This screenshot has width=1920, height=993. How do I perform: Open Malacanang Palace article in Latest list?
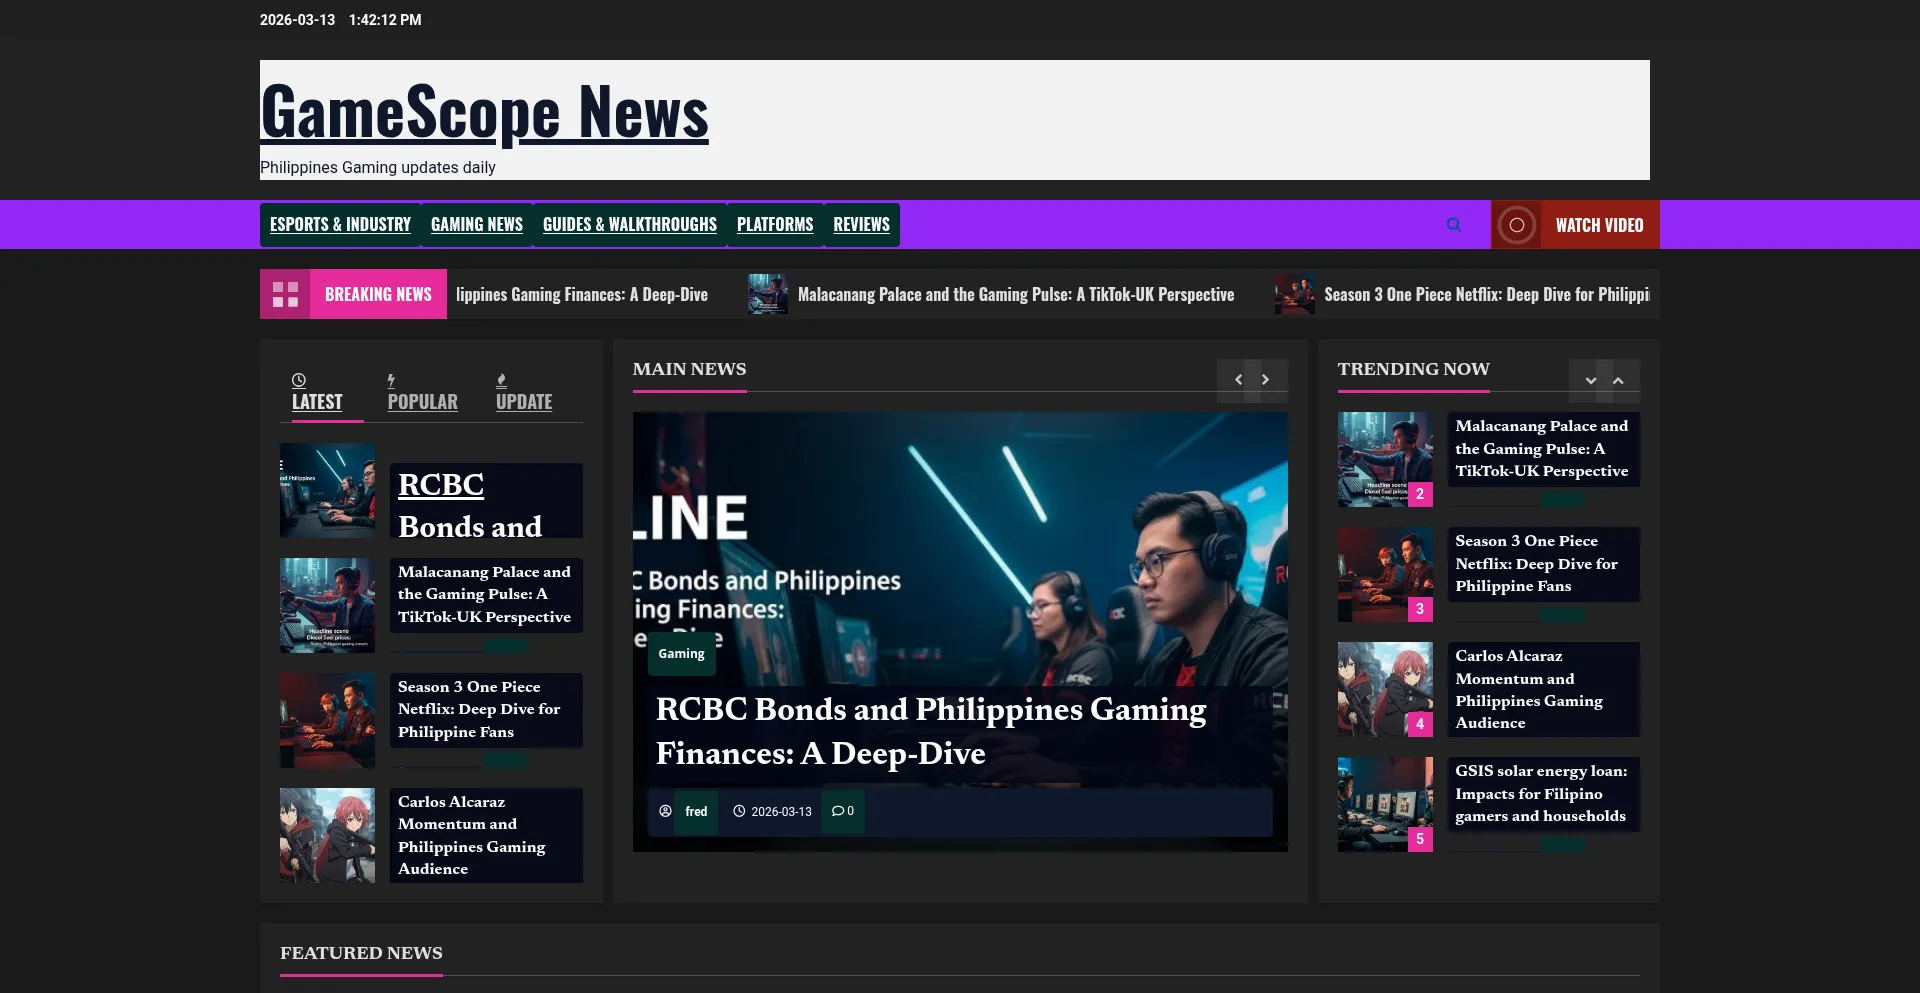[x=484, y=594]
